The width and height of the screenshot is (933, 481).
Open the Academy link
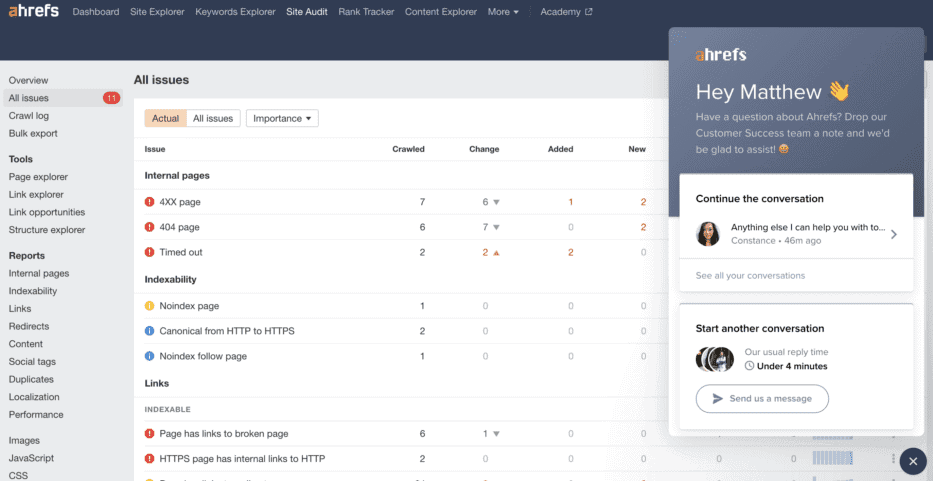pyautogui.click(x=566, y=12)
